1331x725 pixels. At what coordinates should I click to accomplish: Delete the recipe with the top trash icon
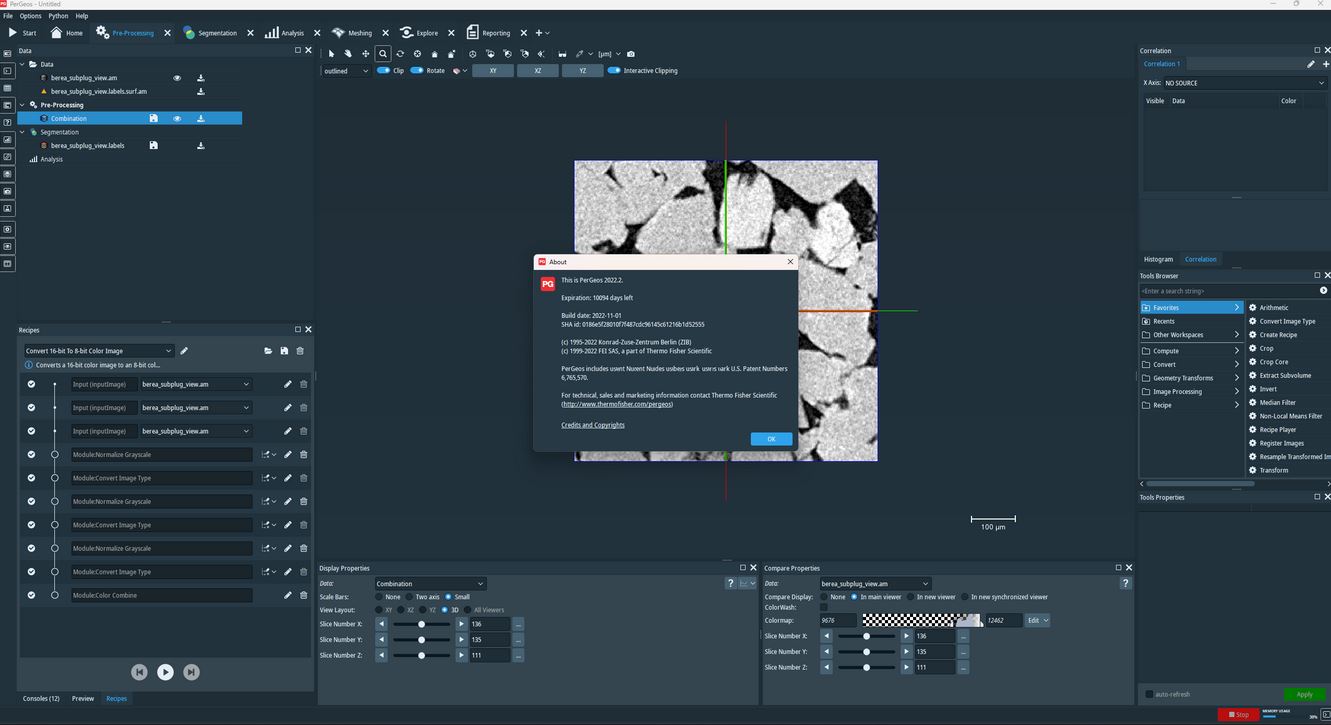(300, 351)
